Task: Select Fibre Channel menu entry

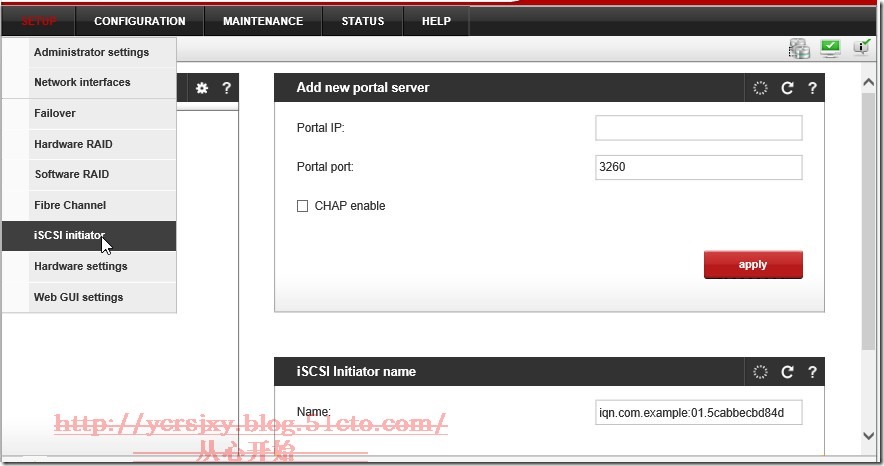Action: click(89, 205)
